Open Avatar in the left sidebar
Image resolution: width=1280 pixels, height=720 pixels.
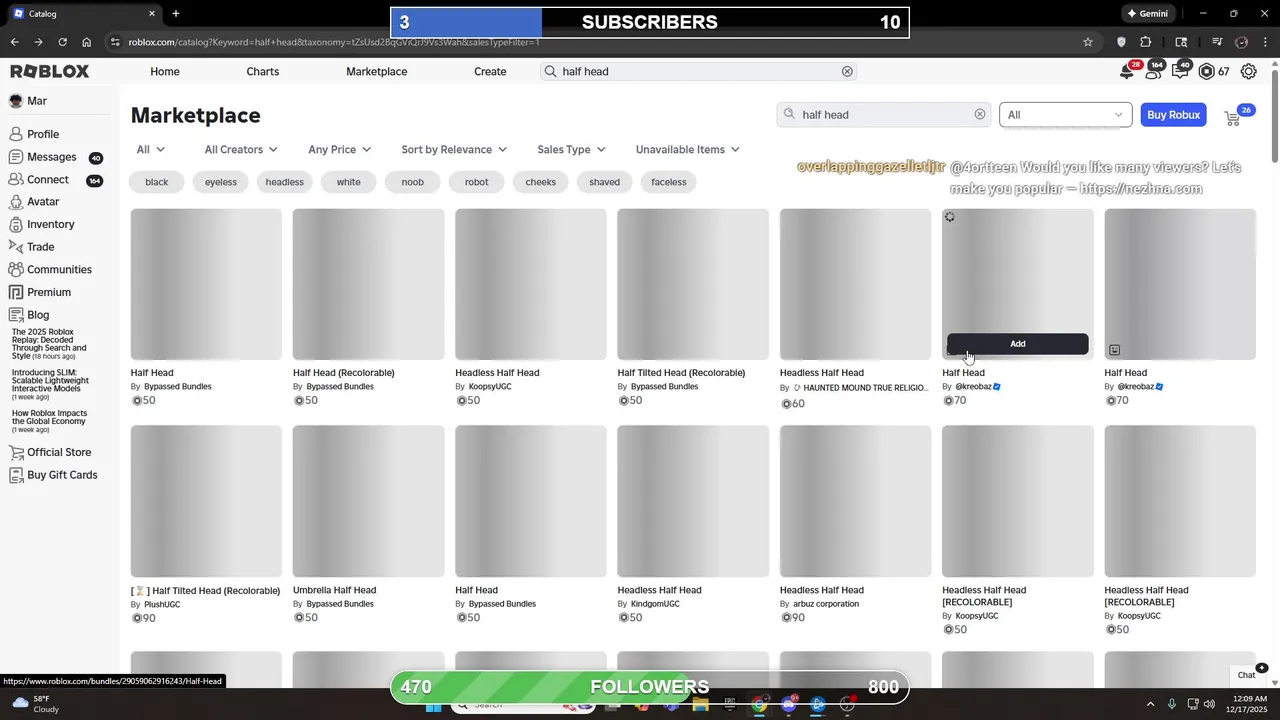pos(43,202)
